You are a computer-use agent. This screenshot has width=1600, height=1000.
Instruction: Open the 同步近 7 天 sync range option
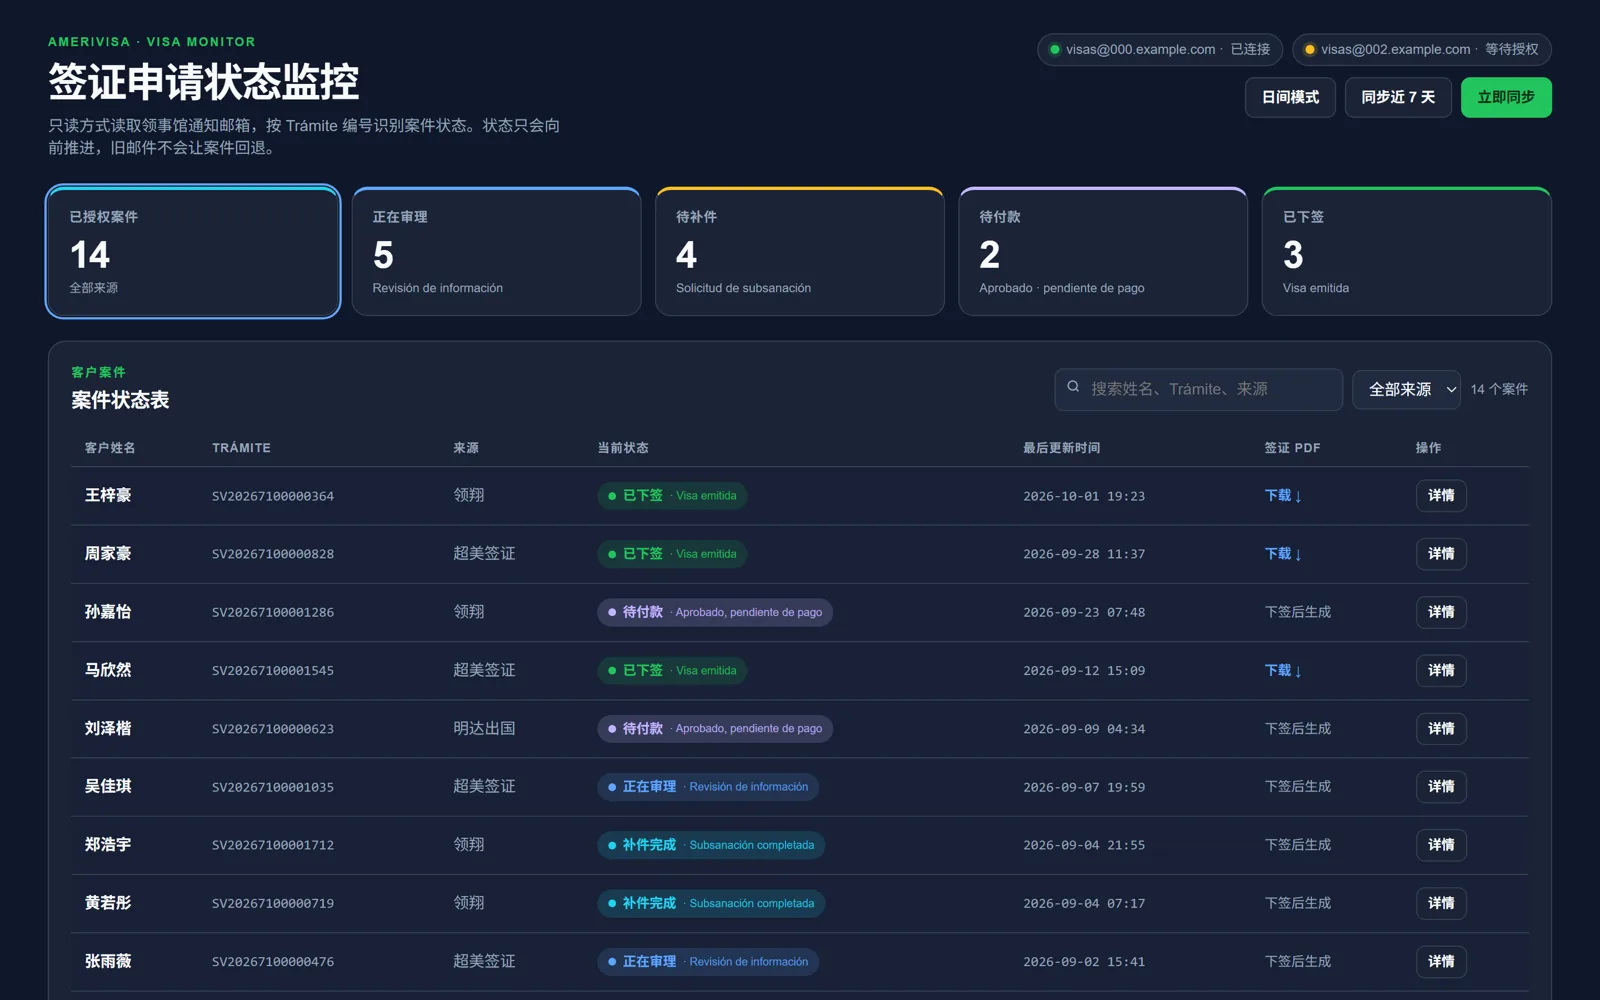coord(1398,97)
